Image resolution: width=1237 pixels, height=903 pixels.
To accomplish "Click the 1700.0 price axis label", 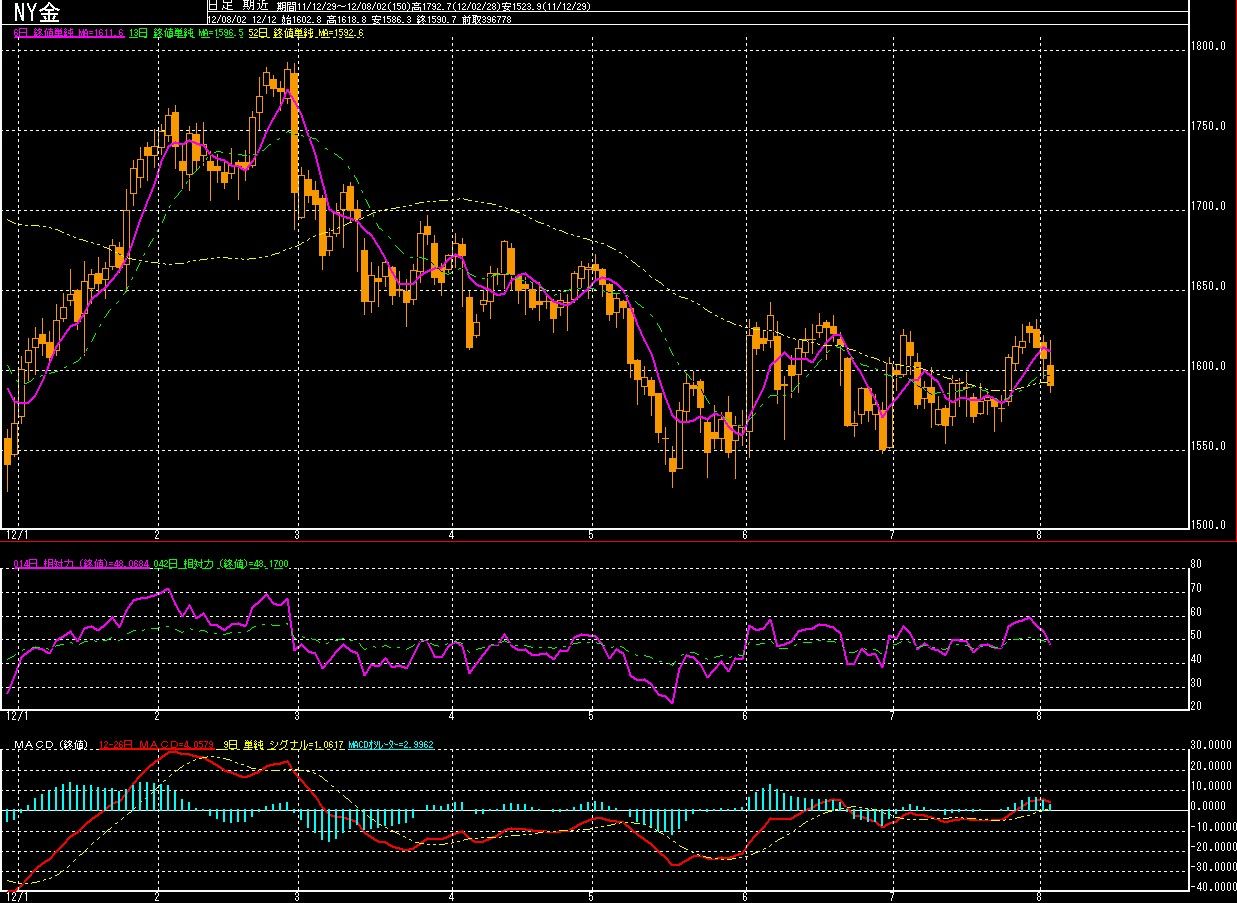I will pos(1208,206).
